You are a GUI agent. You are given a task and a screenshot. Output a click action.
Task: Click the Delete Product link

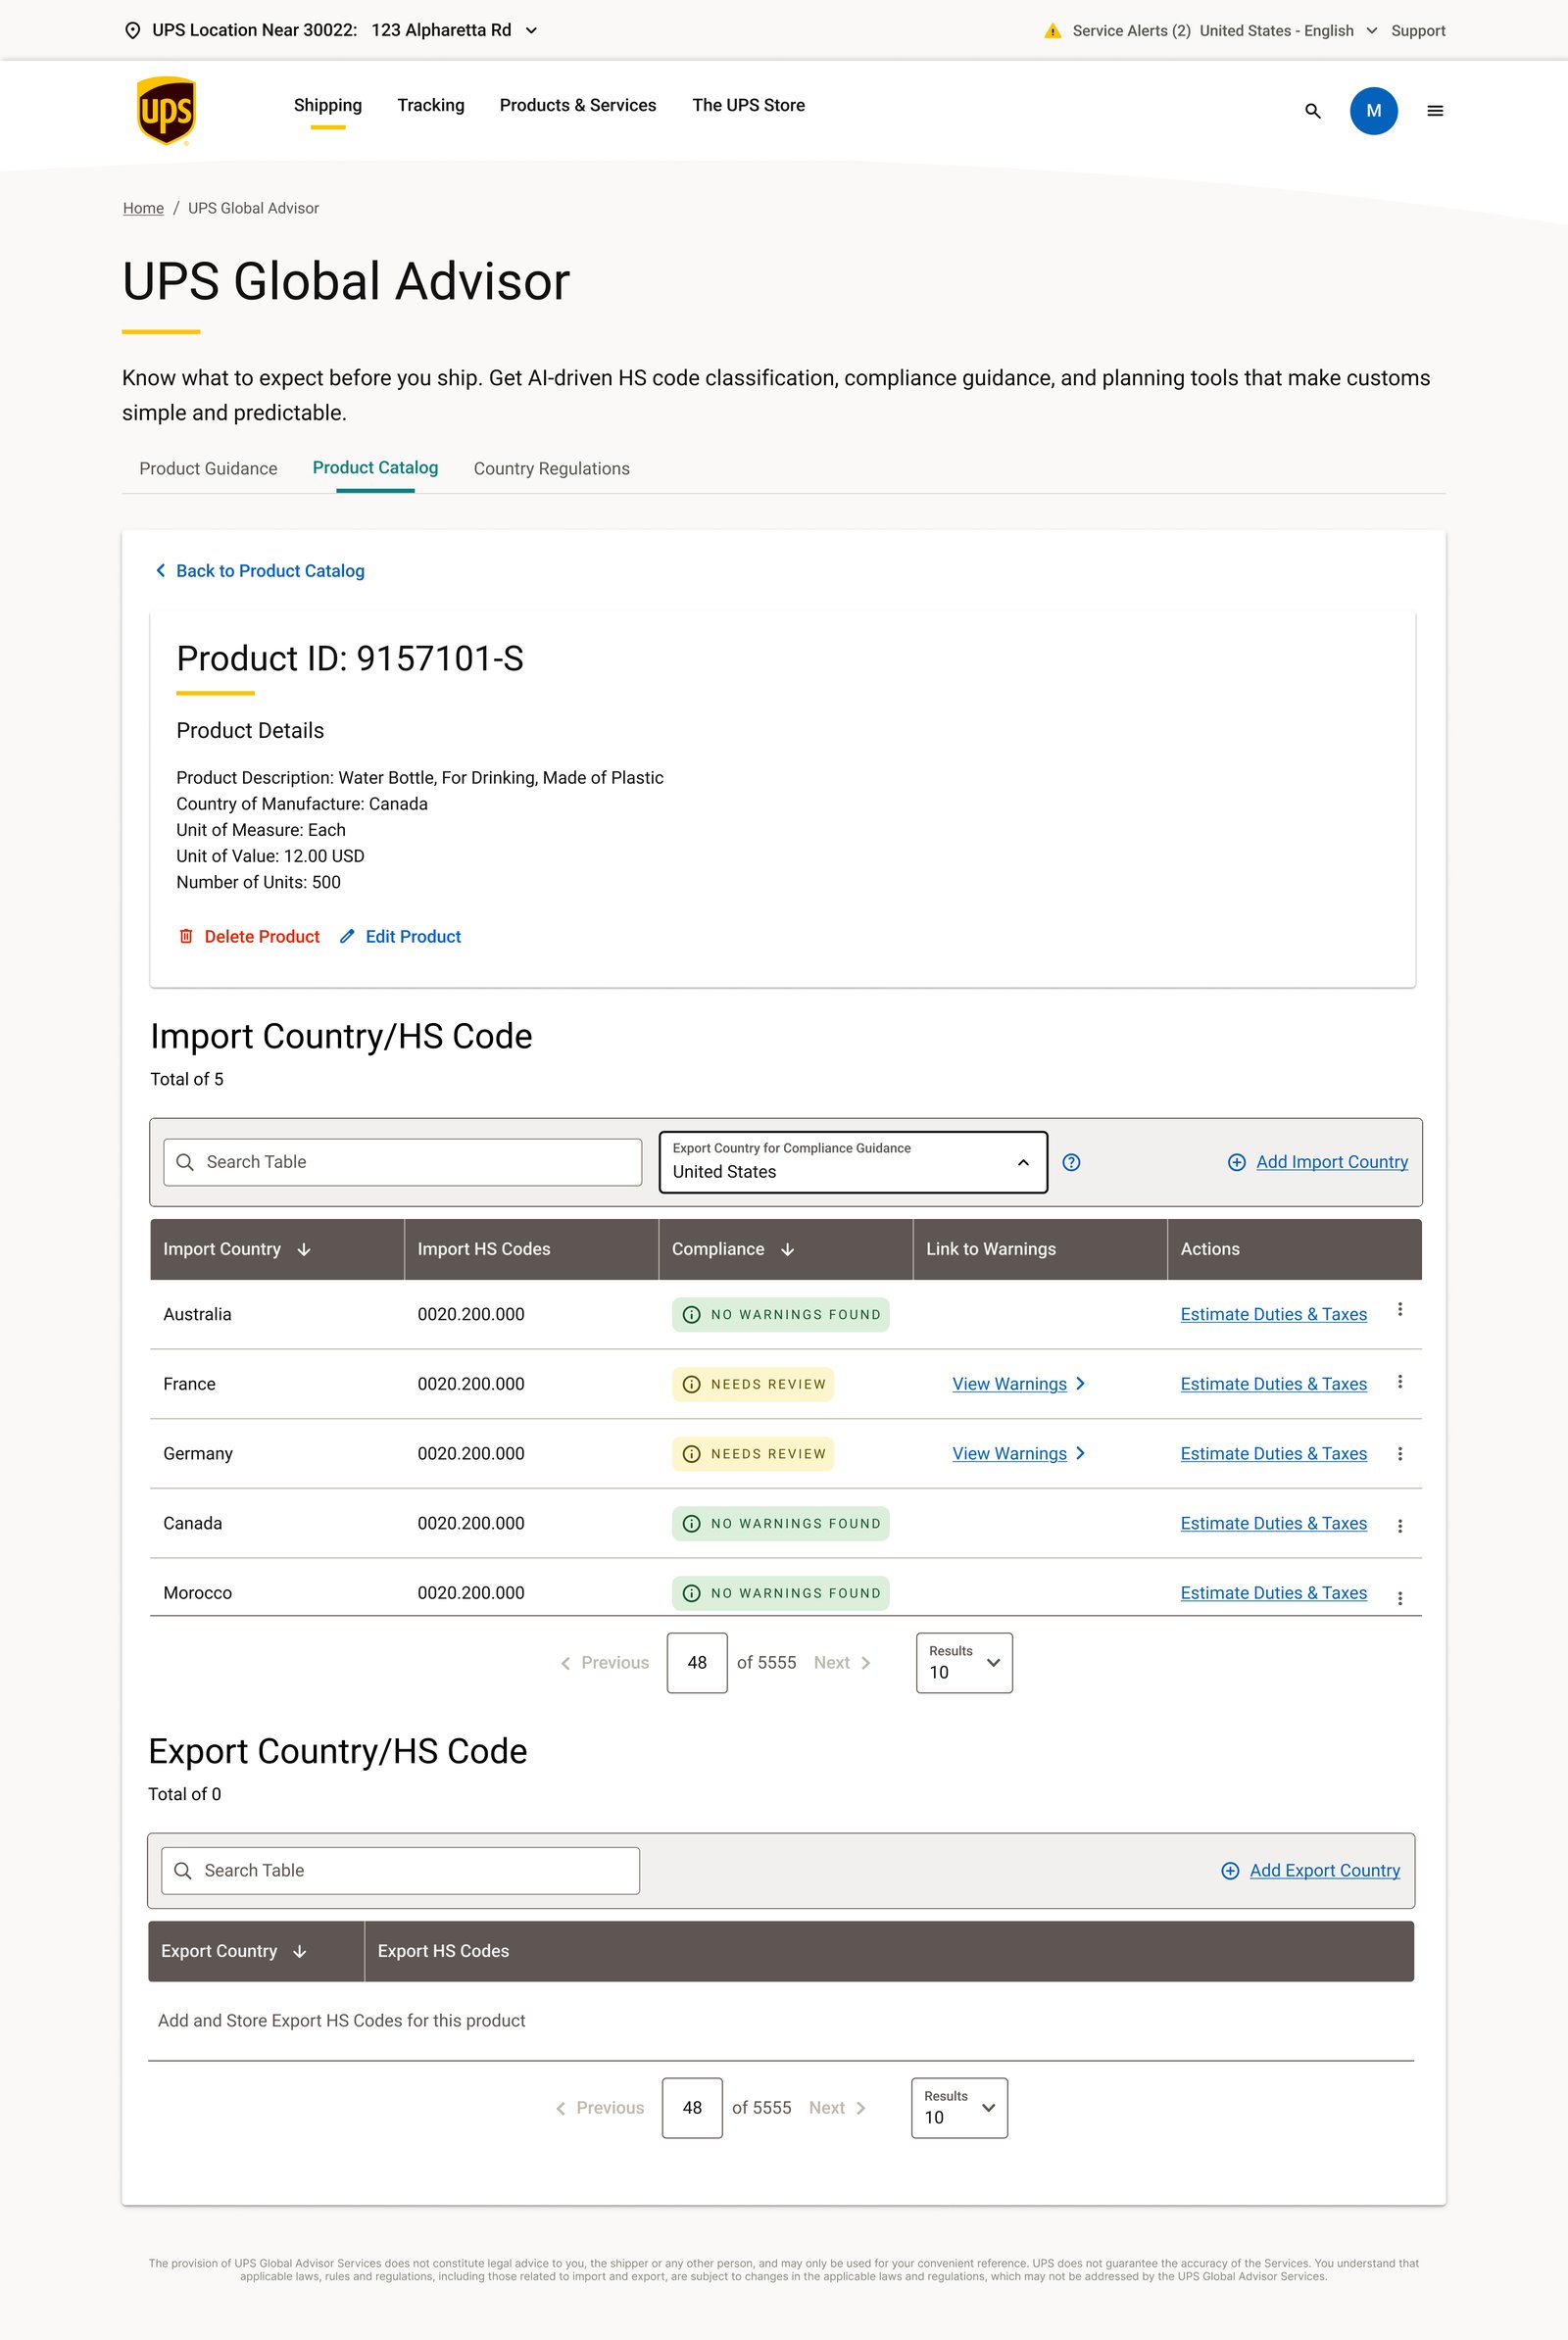click(x=262, y=936)
